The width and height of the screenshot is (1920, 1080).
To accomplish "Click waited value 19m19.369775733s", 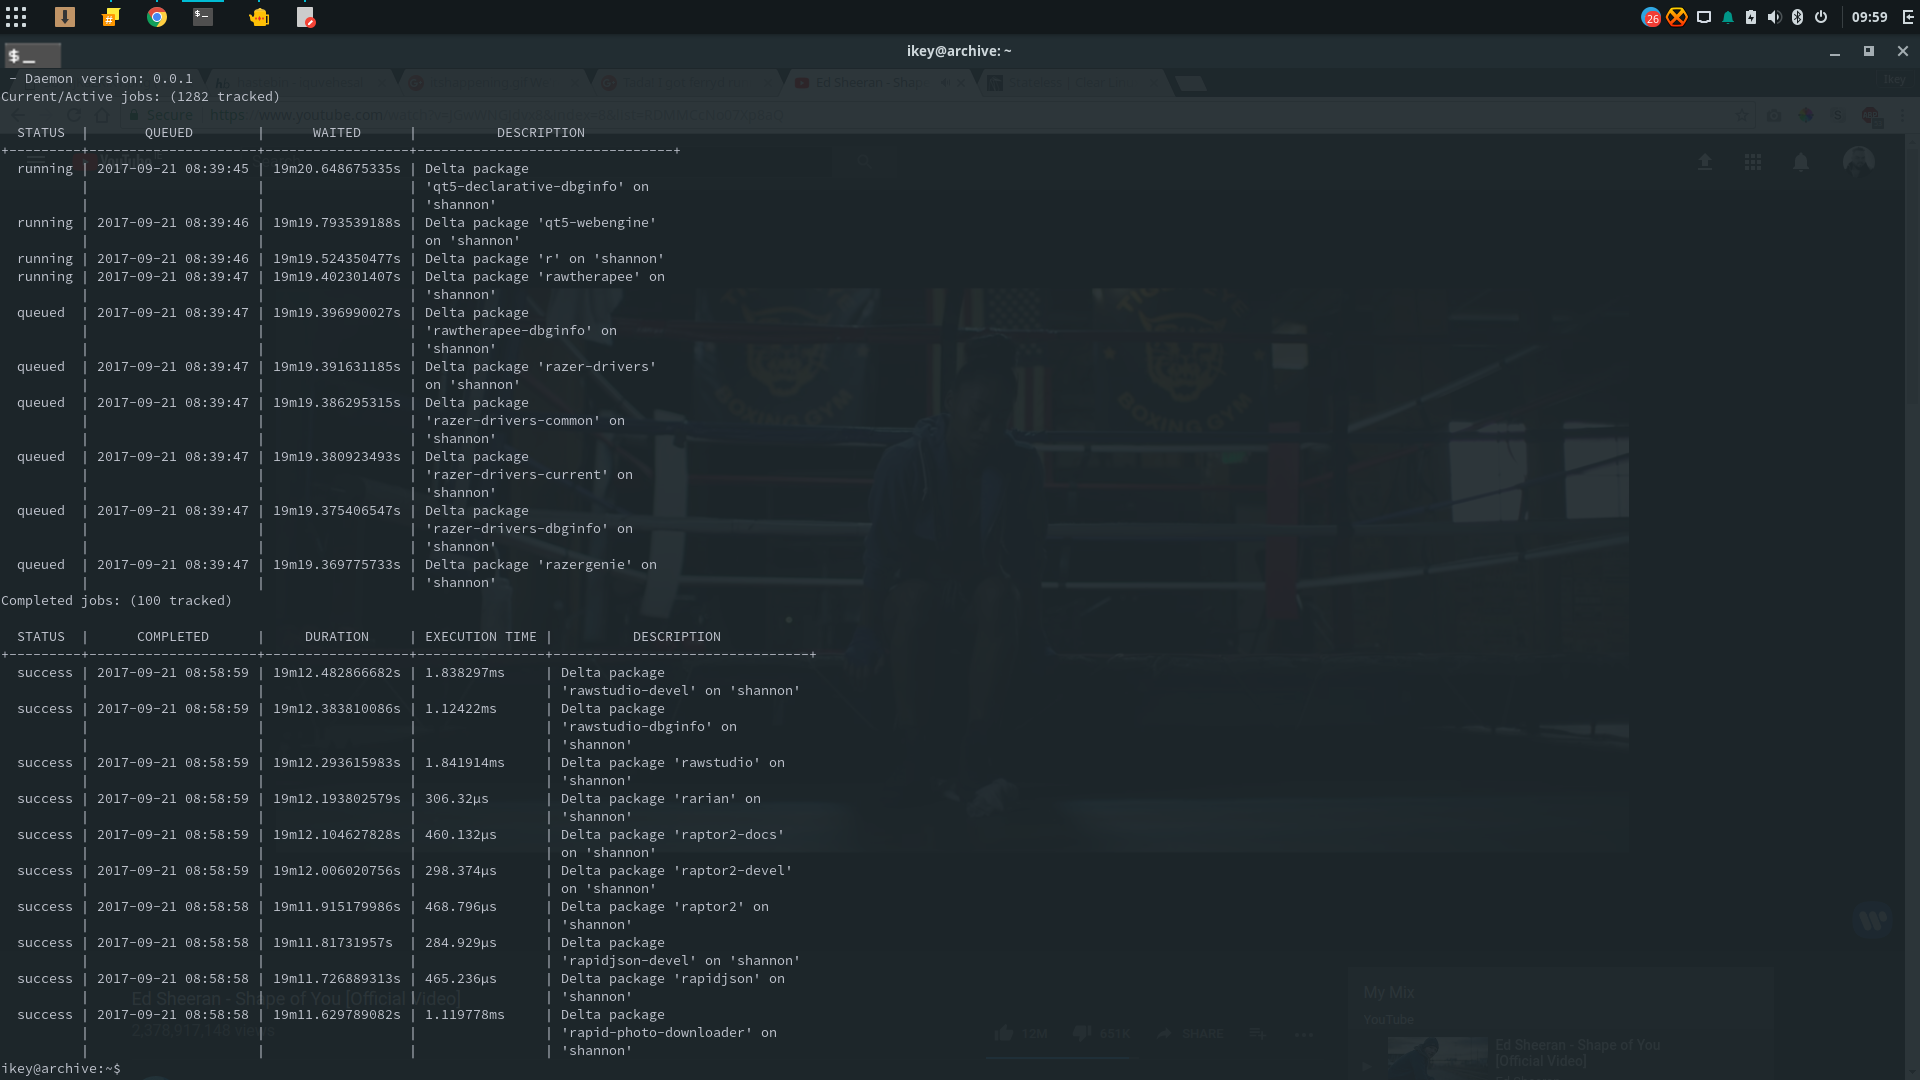I will (337, 564).
